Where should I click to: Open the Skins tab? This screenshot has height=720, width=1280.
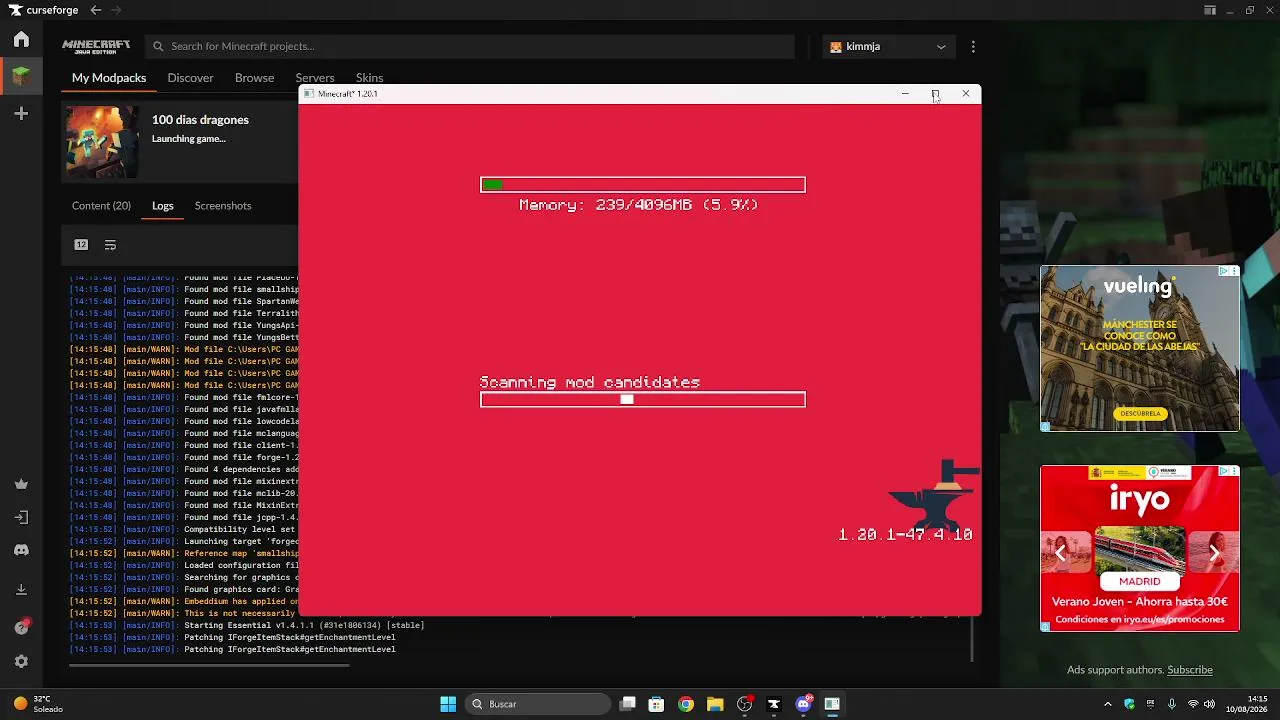click(369, 78)
